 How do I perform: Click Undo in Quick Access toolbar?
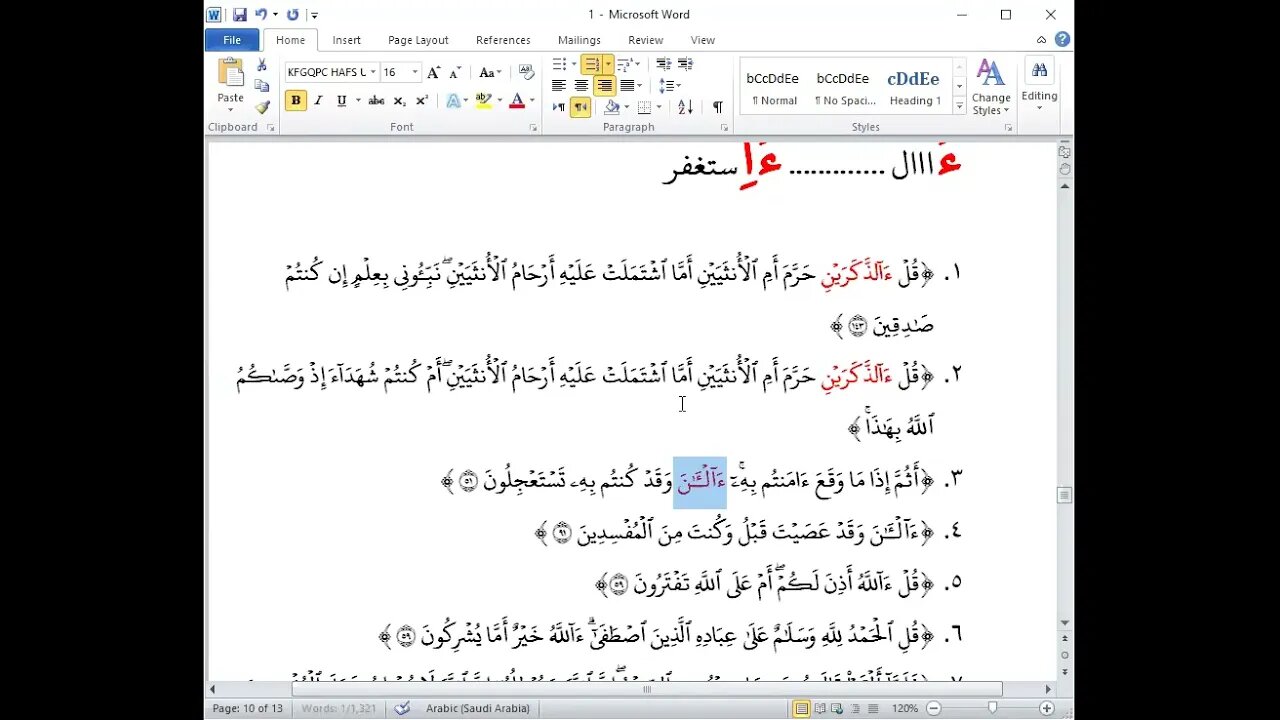click(261, 15)
